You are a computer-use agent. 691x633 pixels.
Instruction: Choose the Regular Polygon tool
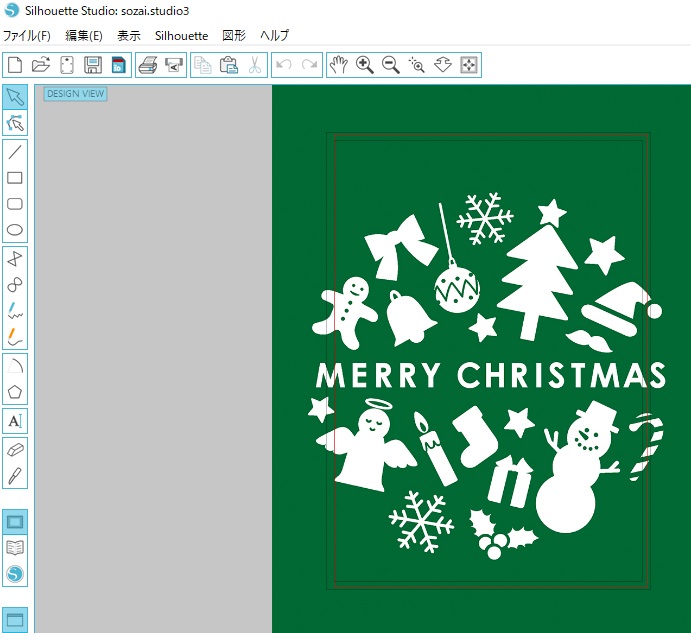[x=15, y=392]
